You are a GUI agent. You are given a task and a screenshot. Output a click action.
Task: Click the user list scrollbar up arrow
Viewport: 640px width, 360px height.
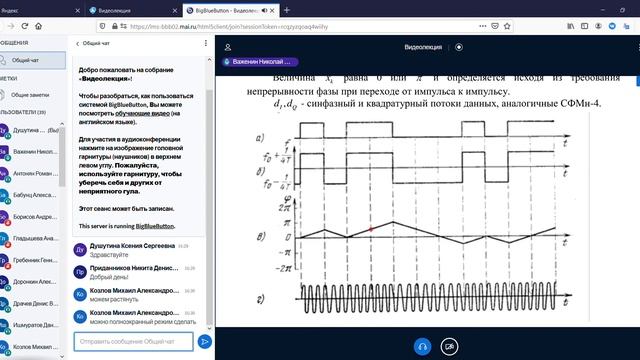click(x=62, y=124)
